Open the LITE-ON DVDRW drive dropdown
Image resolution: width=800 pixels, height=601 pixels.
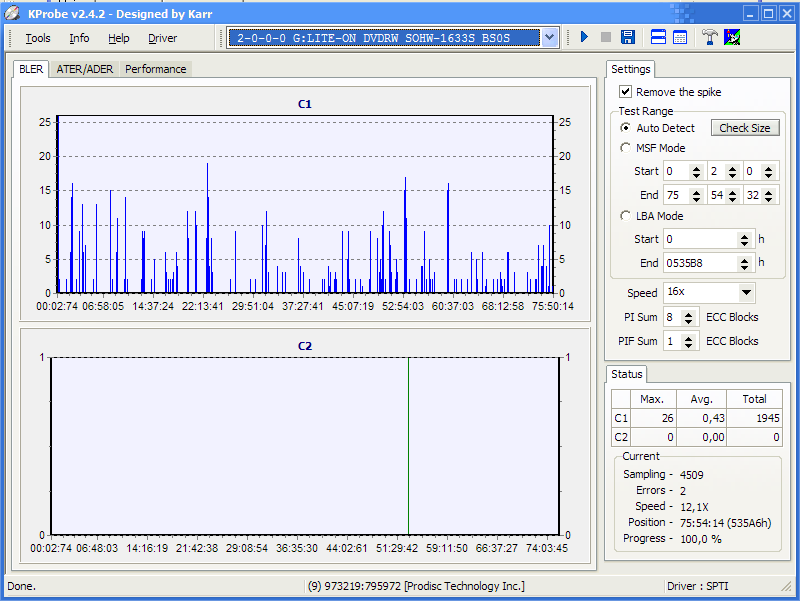(x=549, y=38)
